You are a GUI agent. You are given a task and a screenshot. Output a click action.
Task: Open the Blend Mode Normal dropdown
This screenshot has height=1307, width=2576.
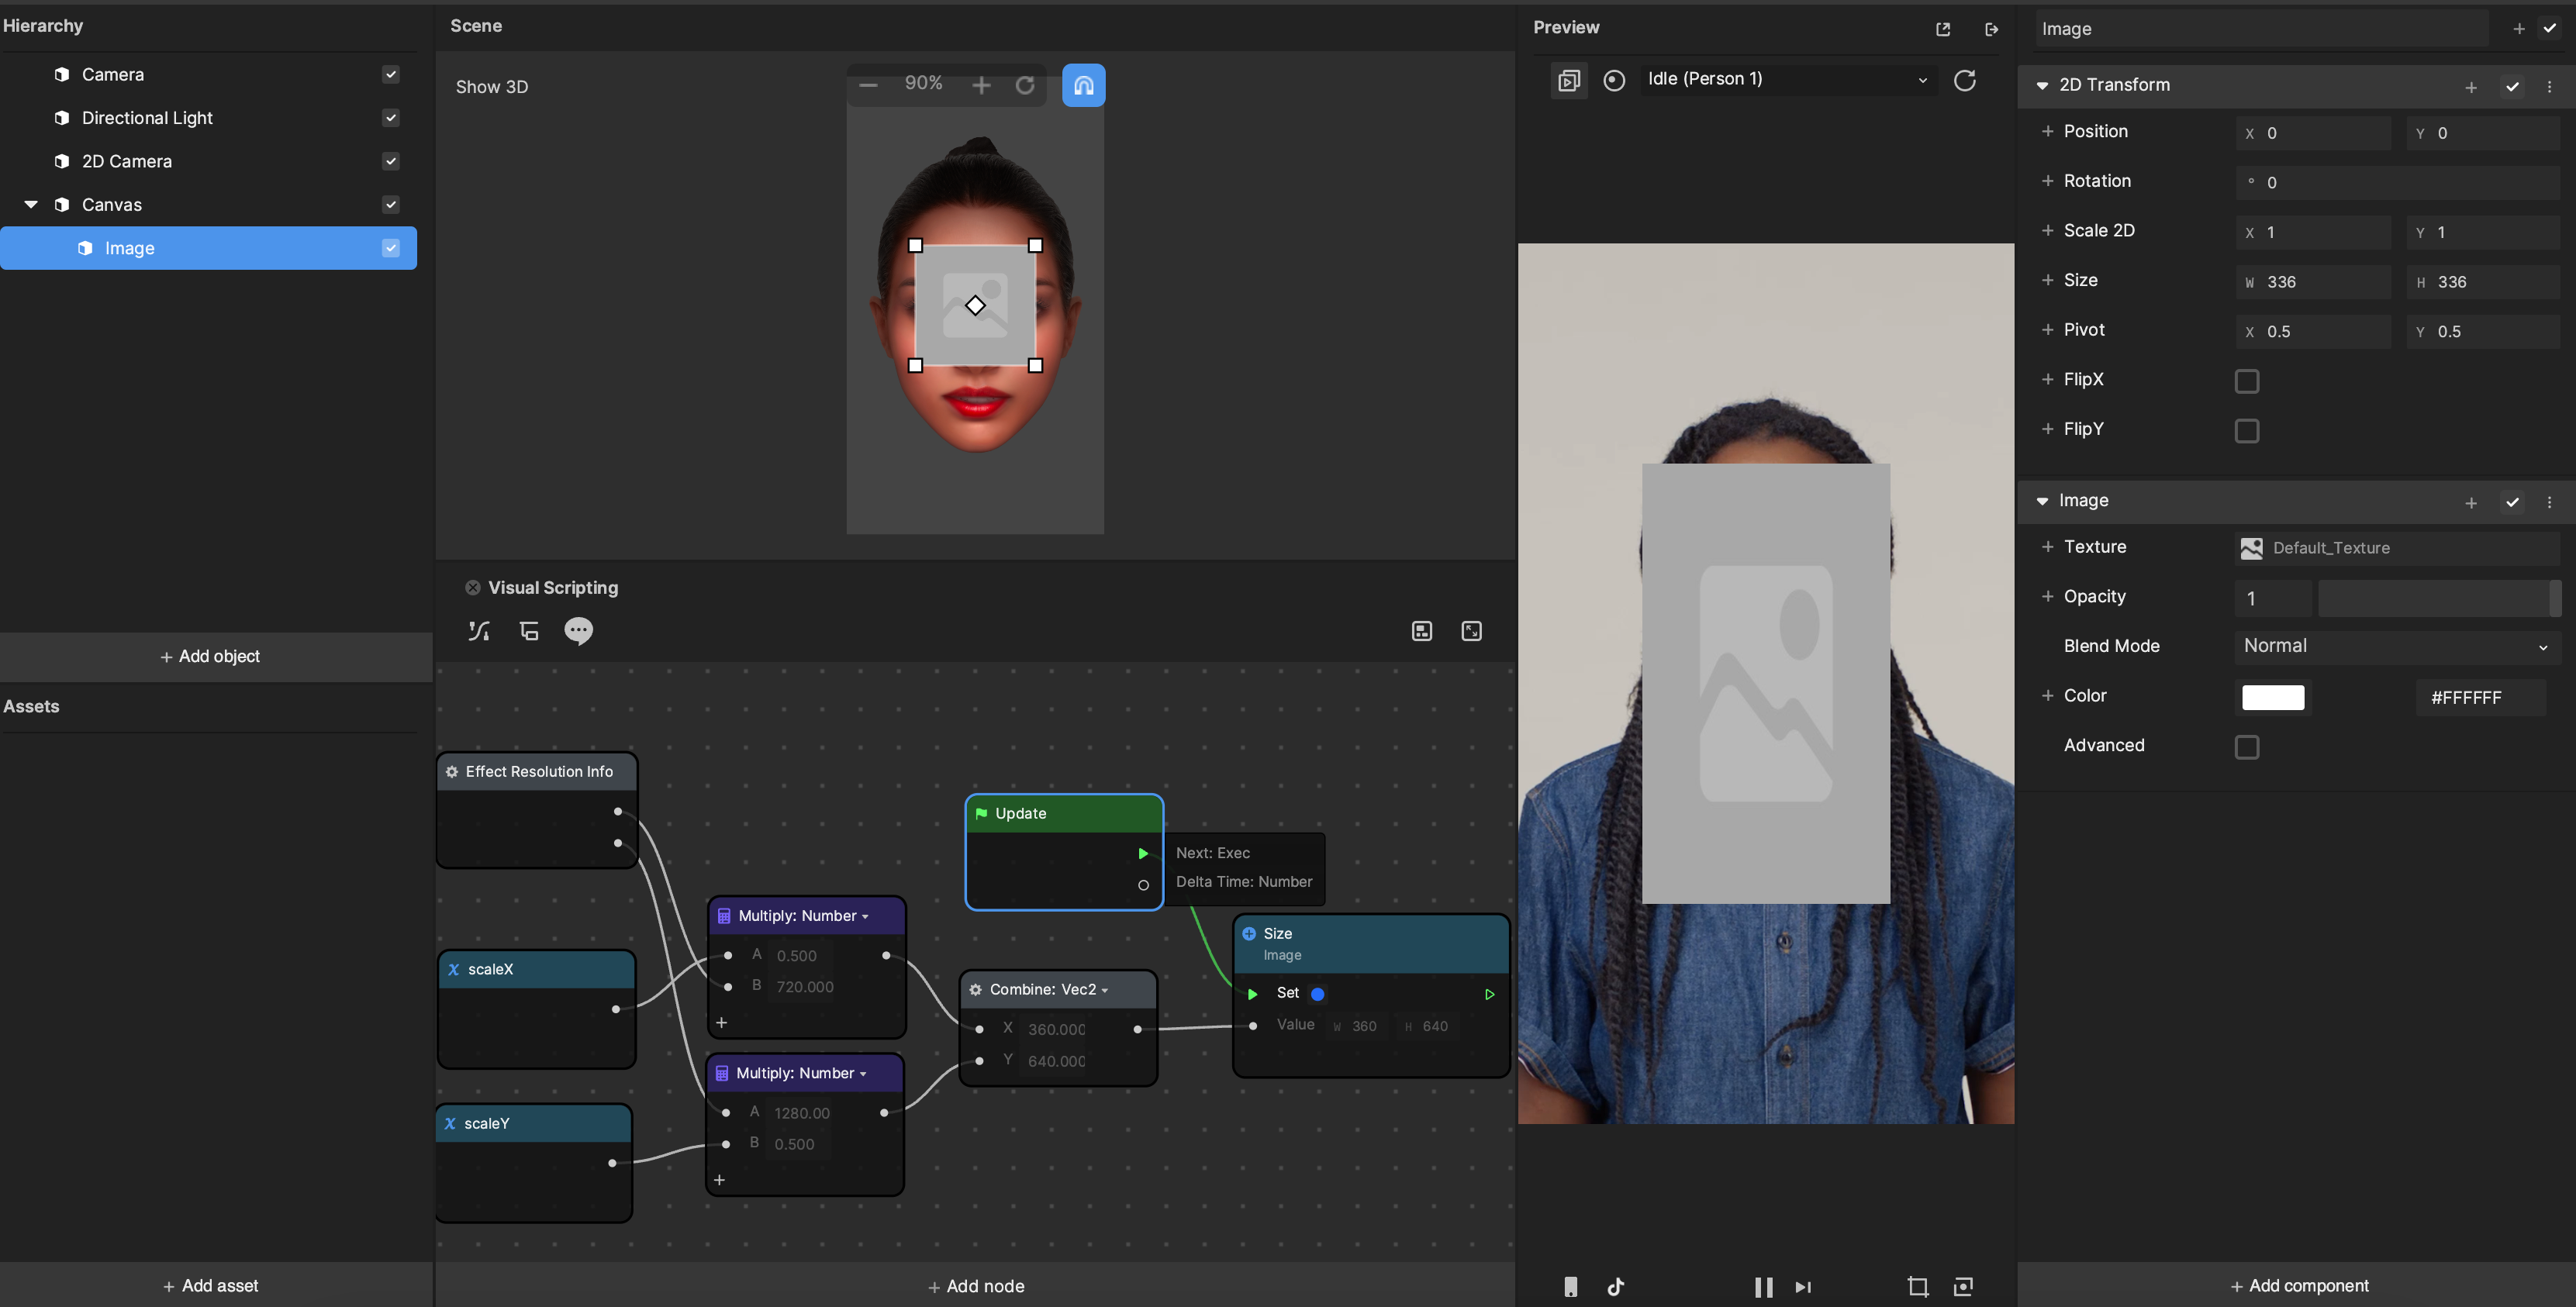(x=2396, y=646)
